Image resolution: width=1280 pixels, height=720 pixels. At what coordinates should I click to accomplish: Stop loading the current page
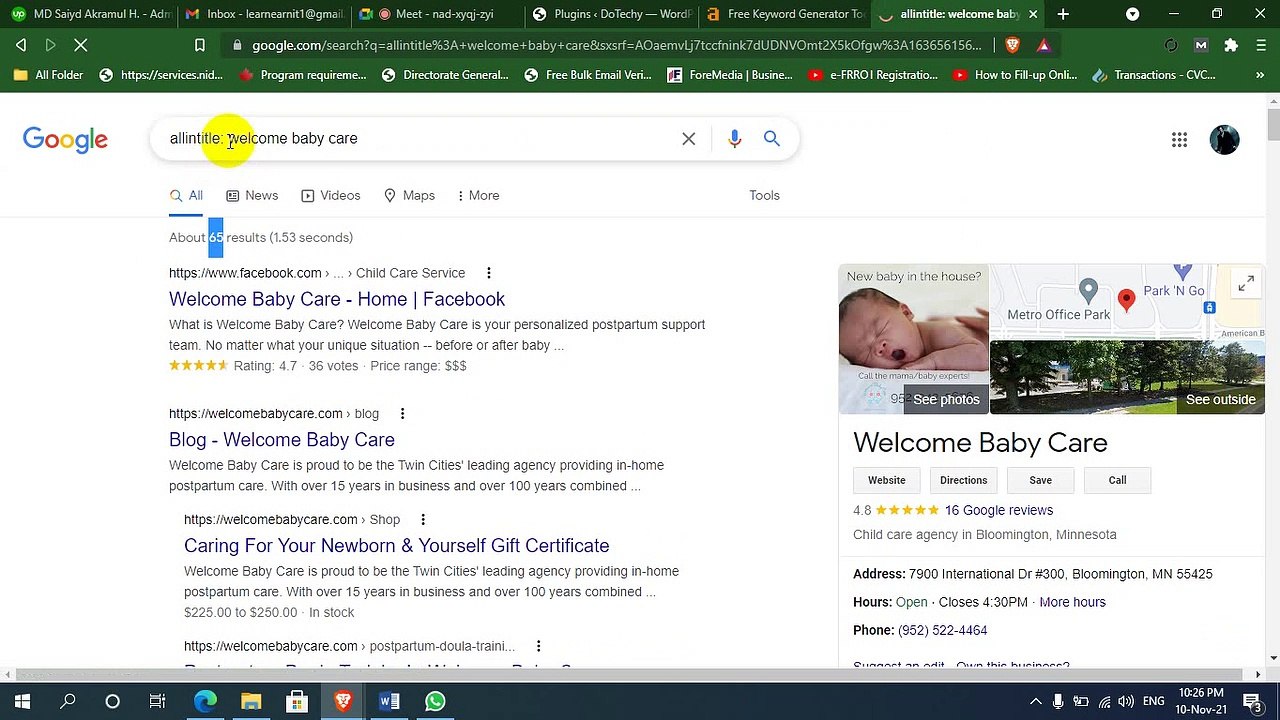(81, 45)
